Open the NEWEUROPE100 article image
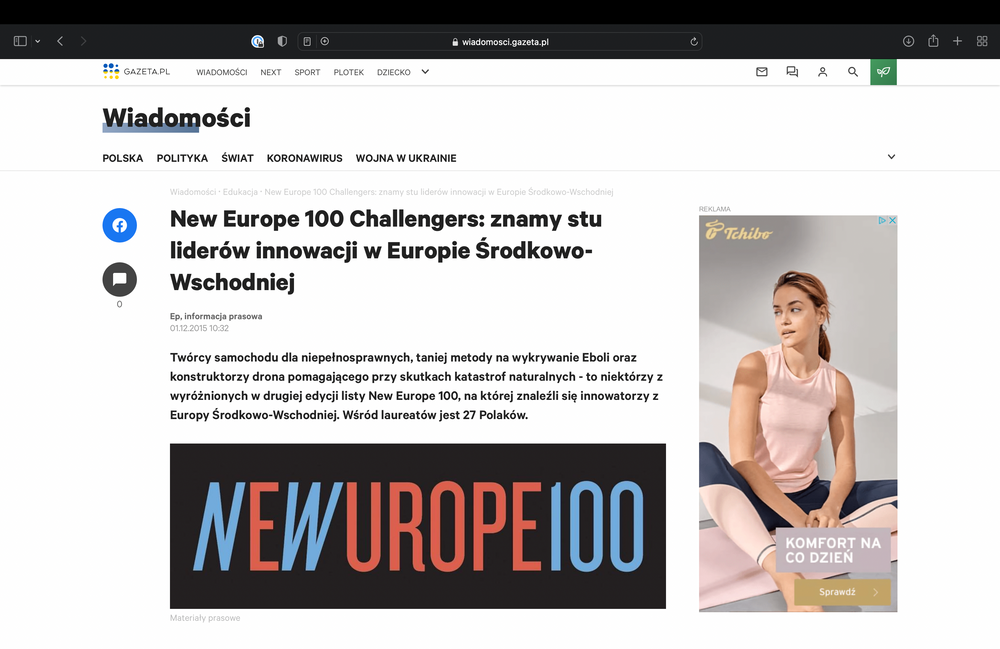The width and height of the screenshot is (1000, 649). click(418, 526)
